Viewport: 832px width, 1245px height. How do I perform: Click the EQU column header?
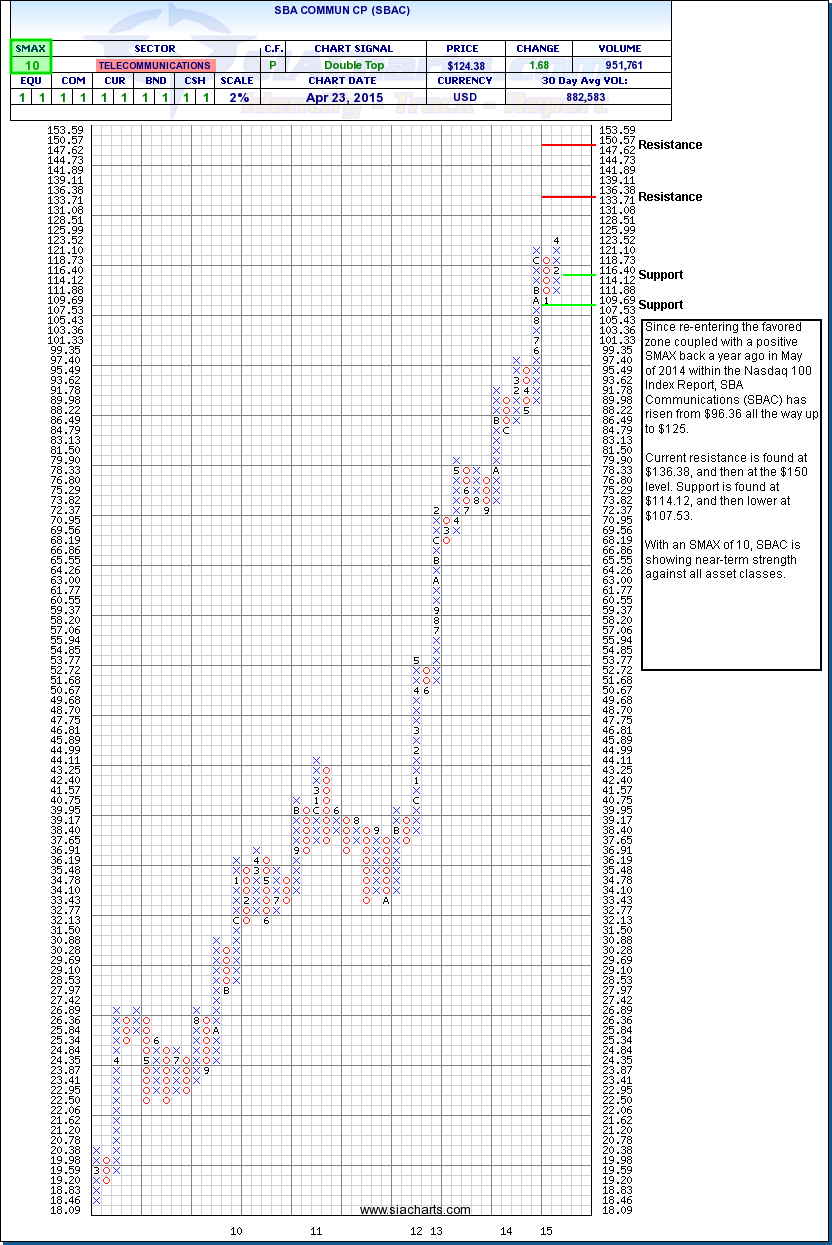point(30,81)
